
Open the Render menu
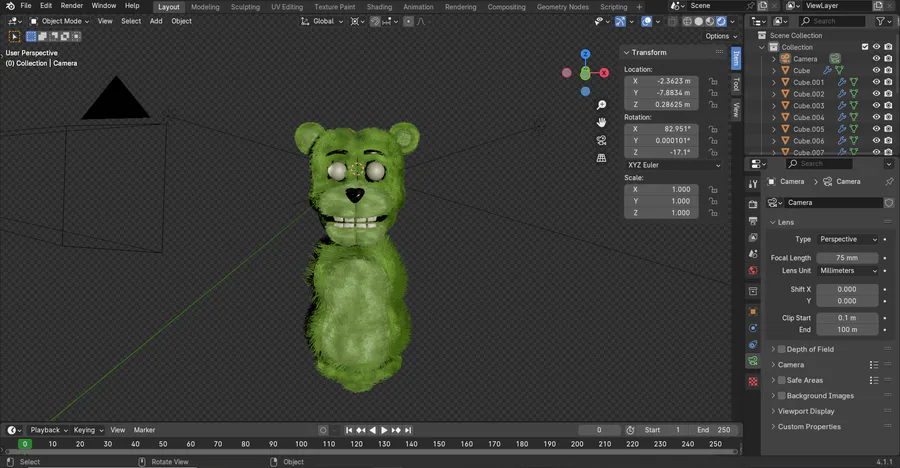tap(72, 6)
